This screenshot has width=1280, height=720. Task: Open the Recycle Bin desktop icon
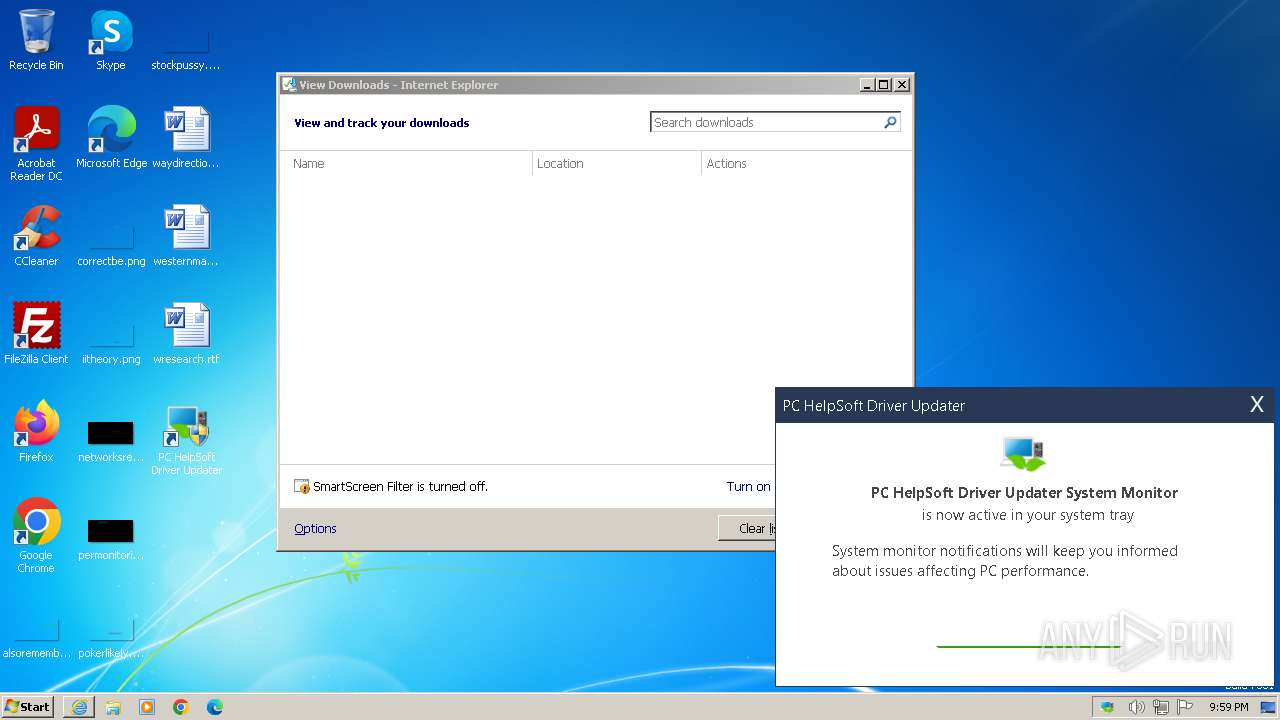coord(36,40)
